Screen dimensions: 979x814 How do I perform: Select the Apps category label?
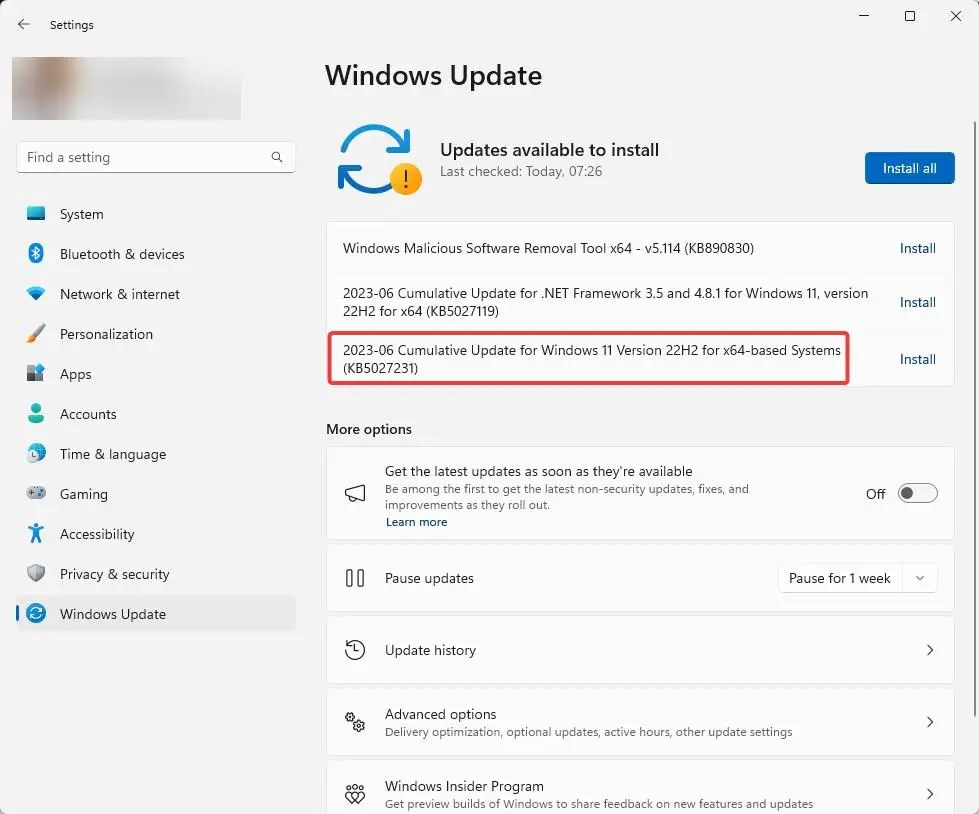[76, 374]
